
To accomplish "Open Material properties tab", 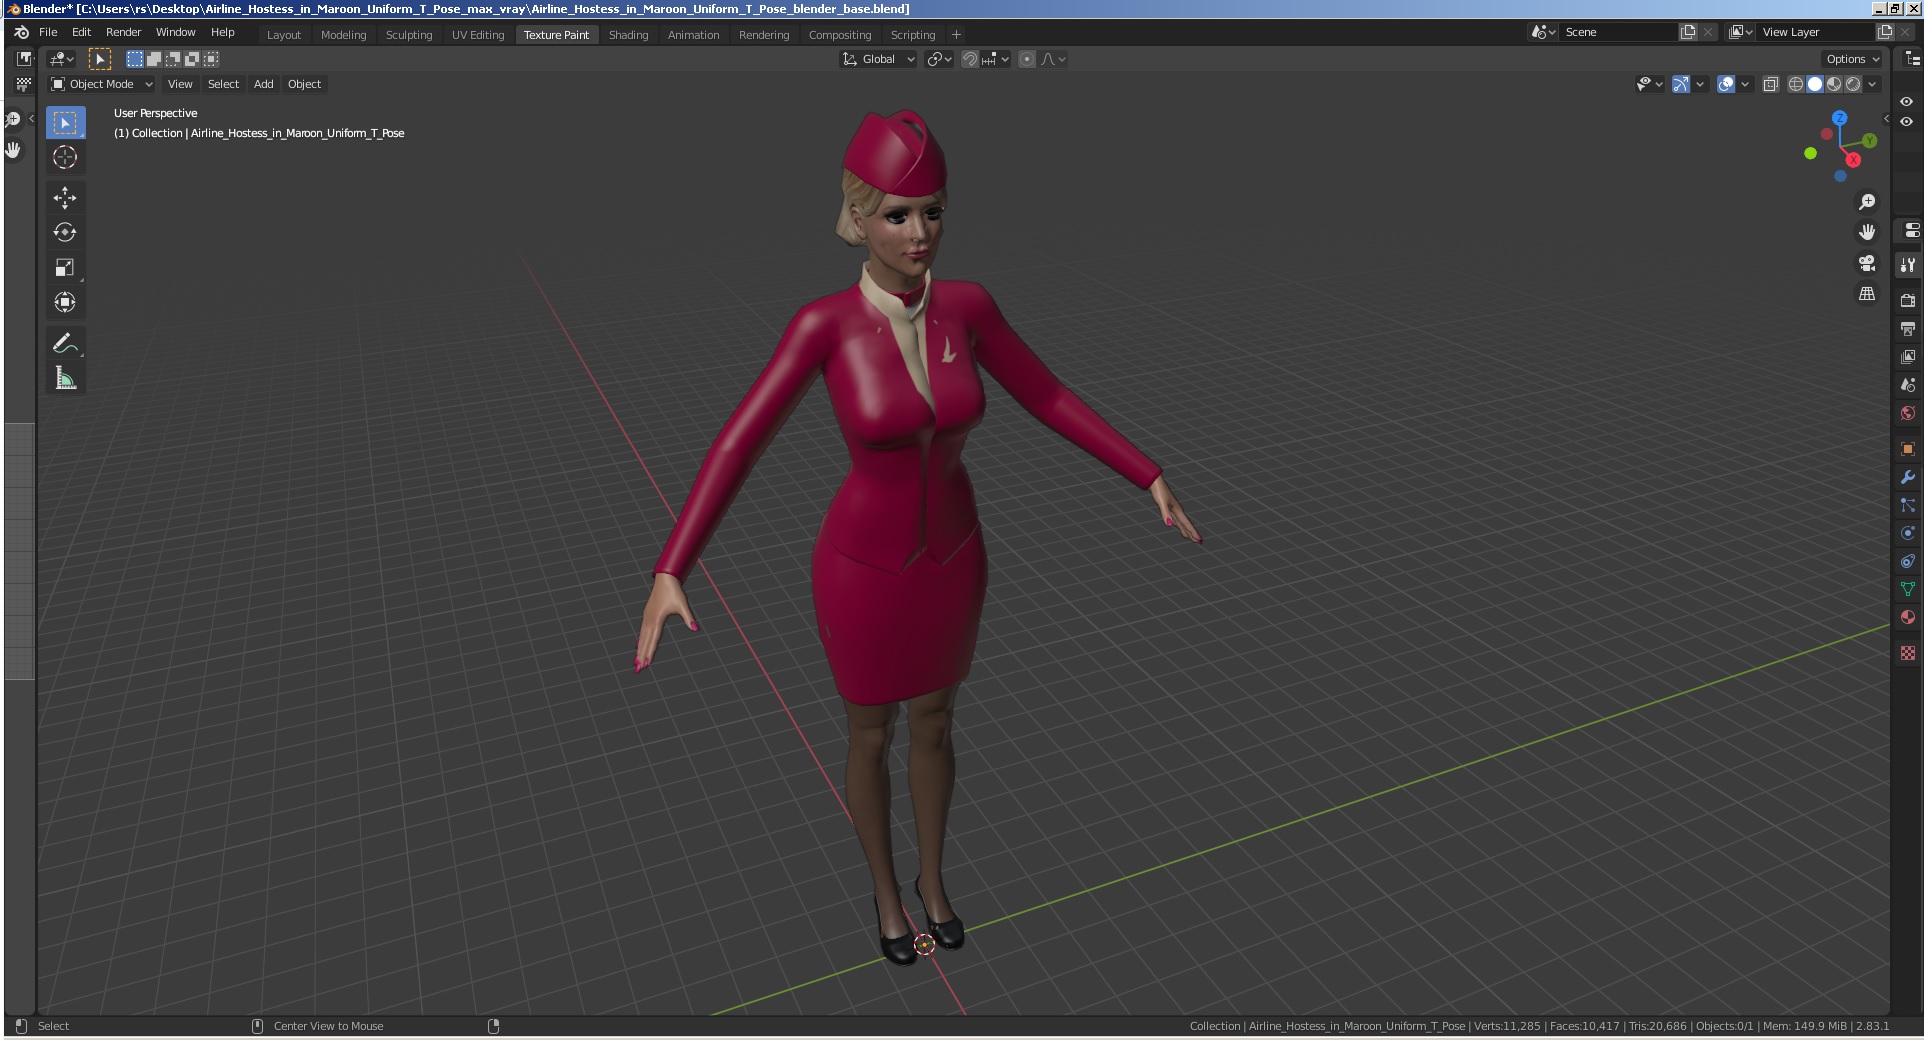I will [1908, 617].
